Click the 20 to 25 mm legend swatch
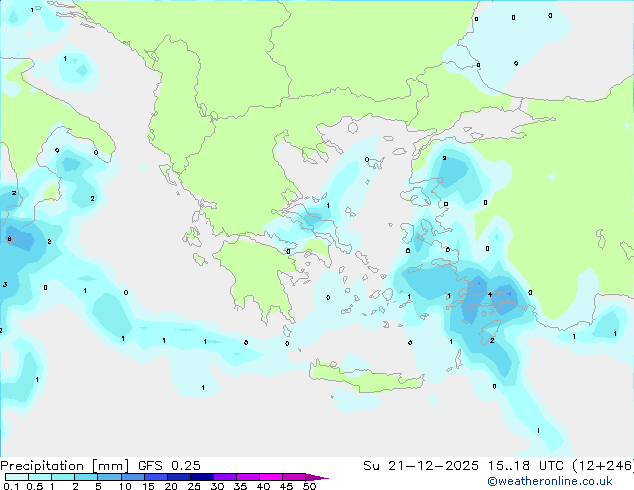The image size is (634, 490). [179, 477]
